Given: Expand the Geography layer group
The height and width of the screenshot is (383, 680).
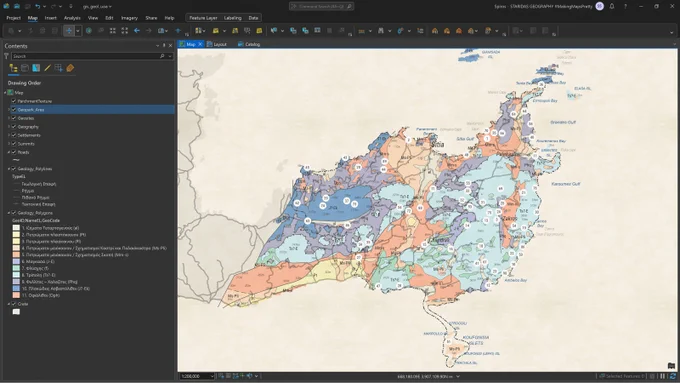Looking at the screenshot, I should [9, 127].
